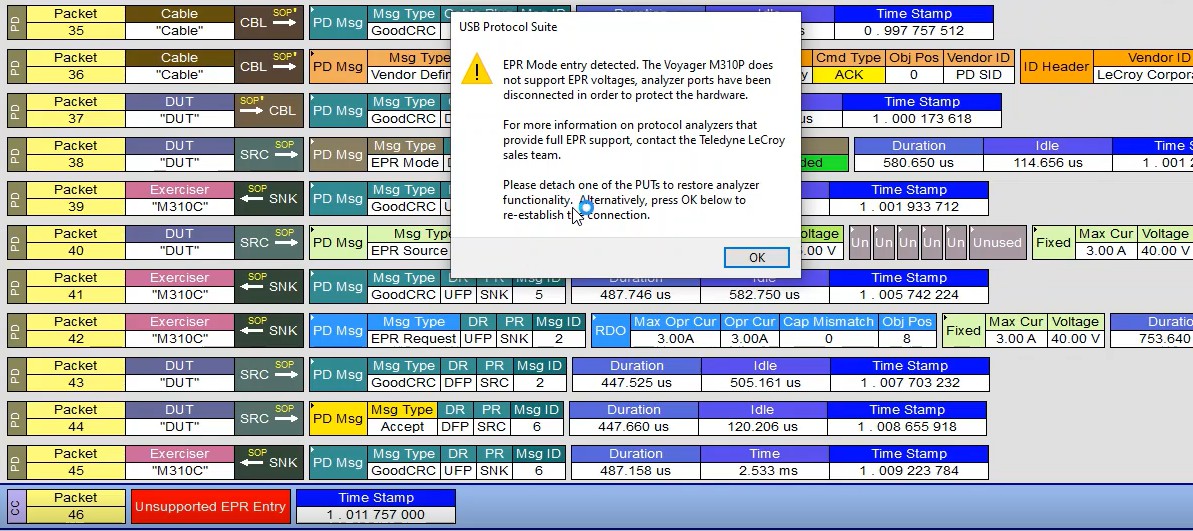
Task: Click the yellow warning triangle icon in dialog
Action: pos(476,69)
